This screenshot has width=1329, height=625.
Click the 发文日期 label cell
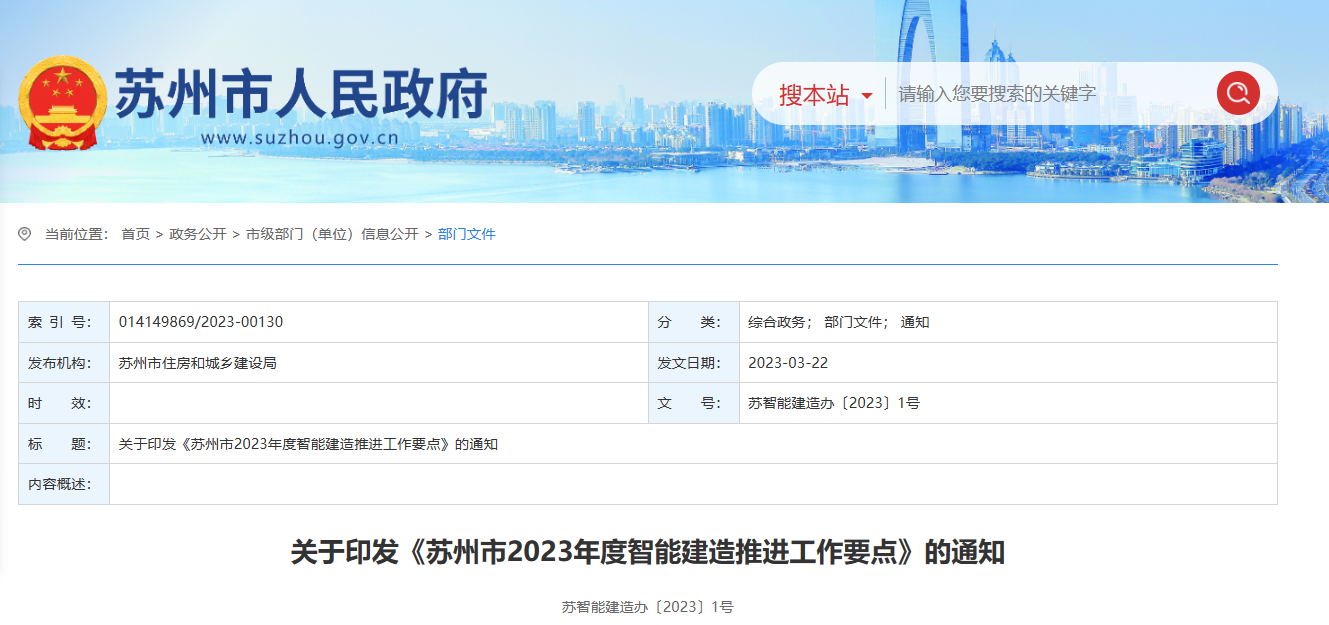tap(694, 363)
